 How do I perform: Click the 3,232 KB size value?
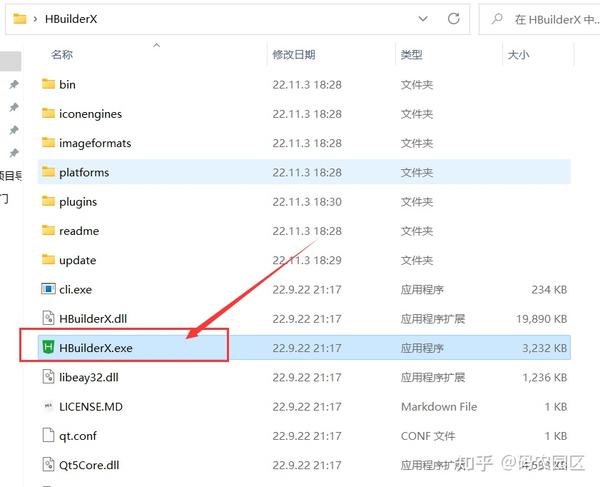click(545, 348)
